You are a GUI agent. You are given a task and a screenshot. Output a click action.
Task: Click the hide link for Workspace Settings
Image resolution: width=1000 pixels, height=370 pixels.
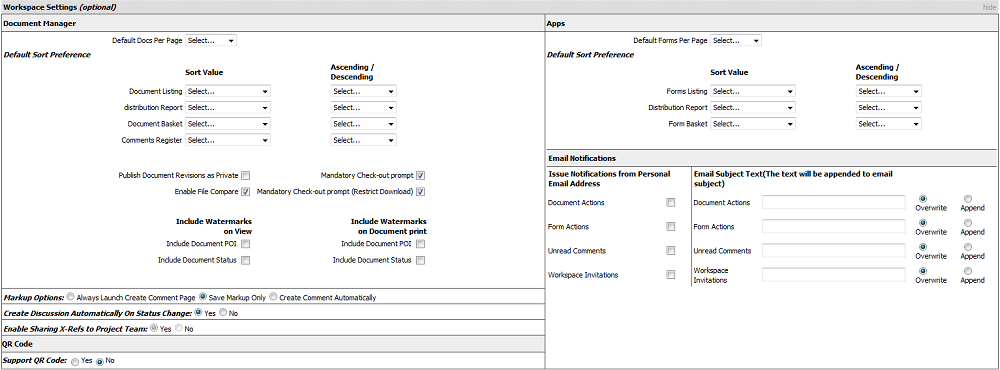(988, 7)
